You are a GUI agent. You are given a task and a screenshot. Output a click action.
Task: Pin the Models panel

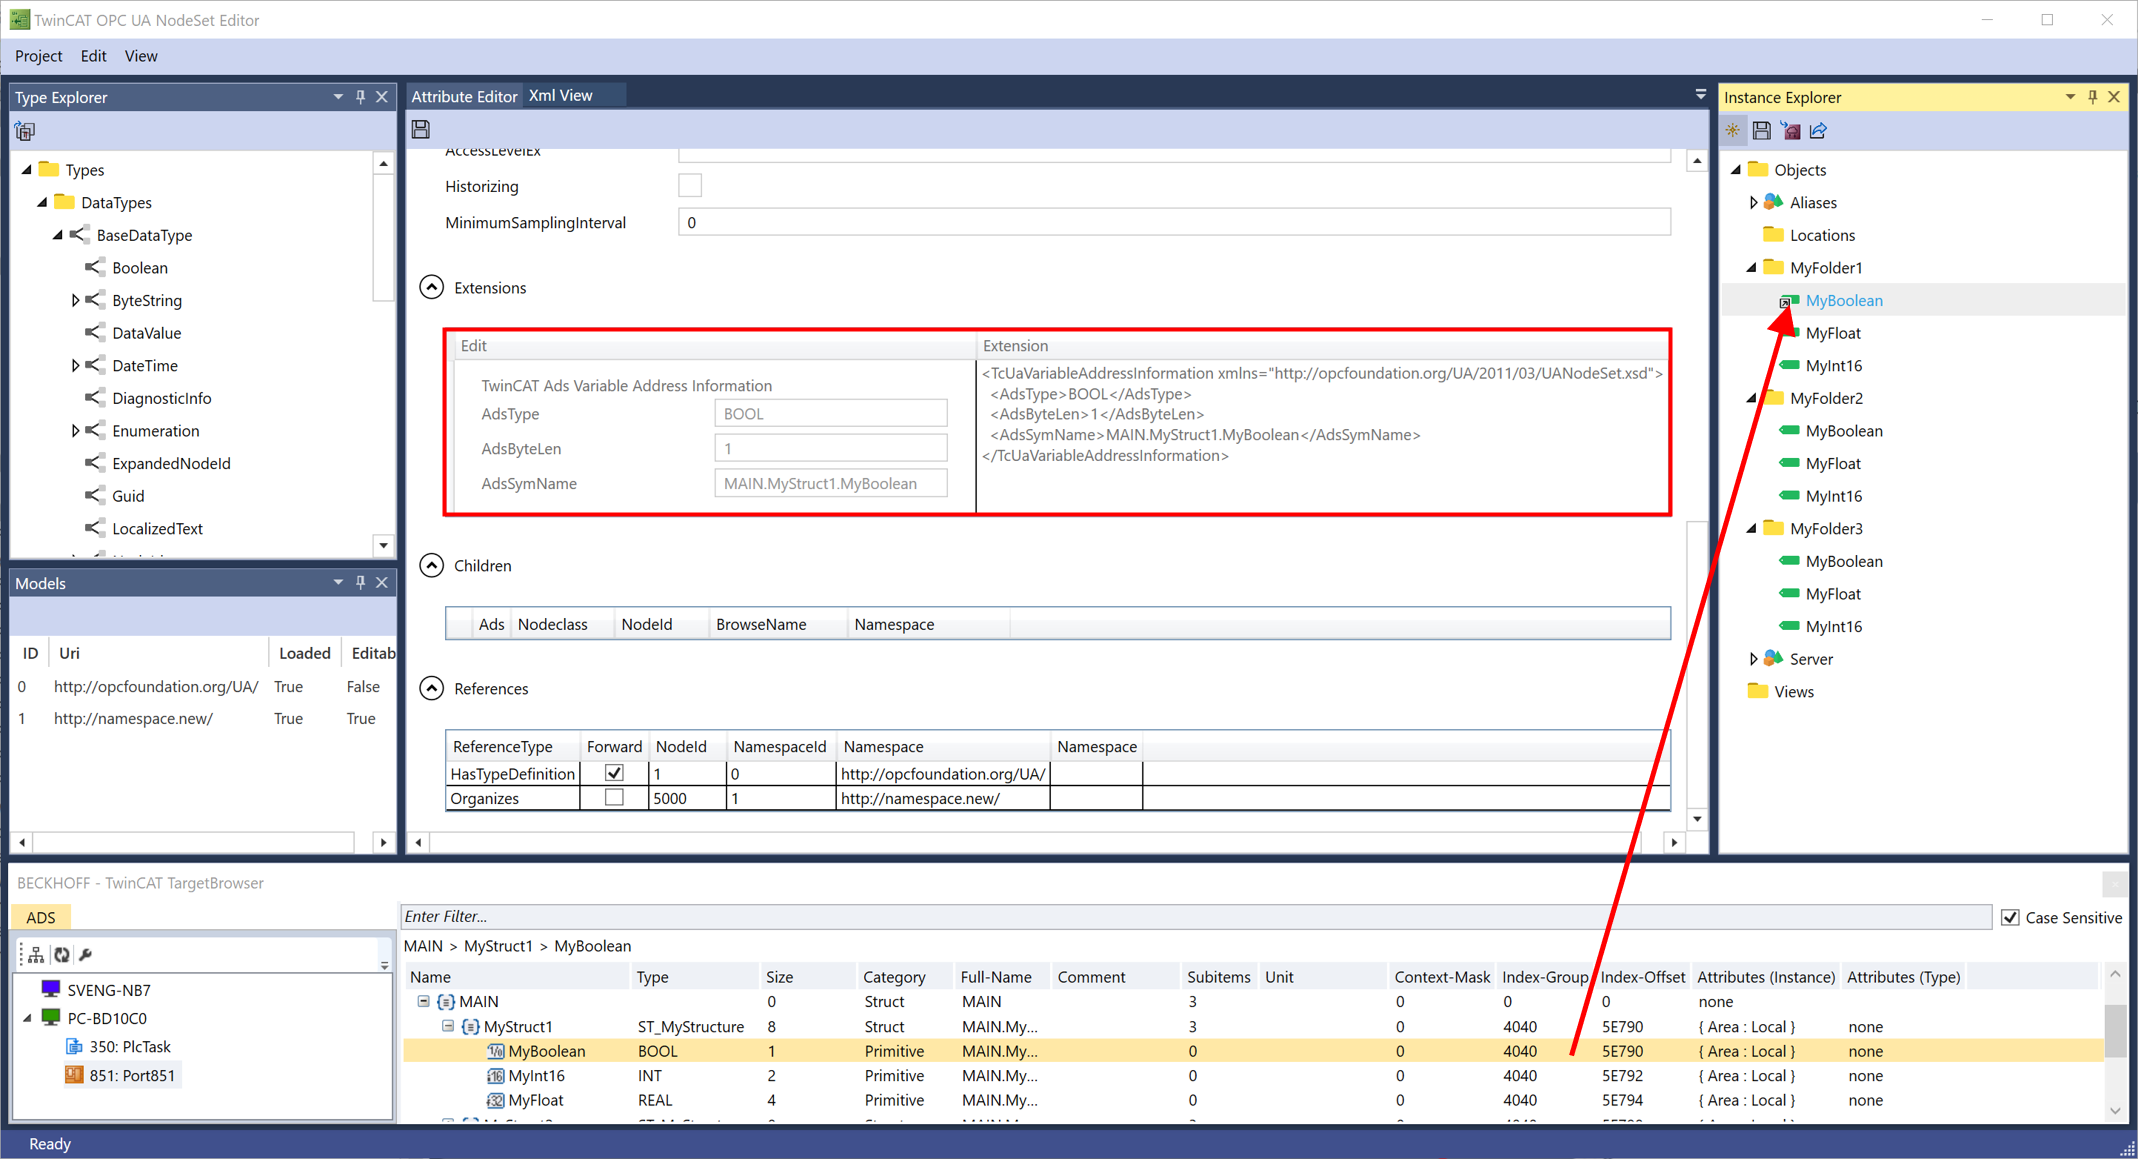pos(361,583)
